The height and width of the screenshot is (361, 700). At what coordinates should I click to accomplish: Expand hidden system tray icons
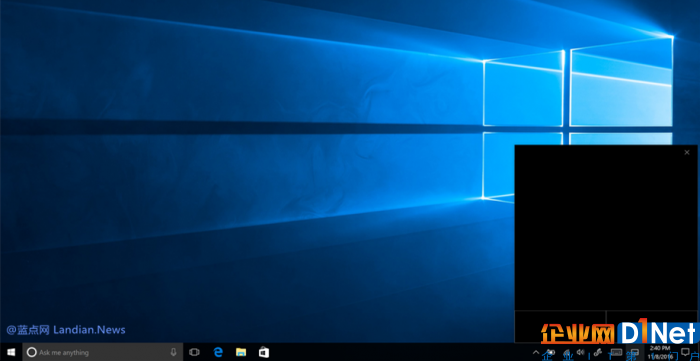click(x=536, y=352)
